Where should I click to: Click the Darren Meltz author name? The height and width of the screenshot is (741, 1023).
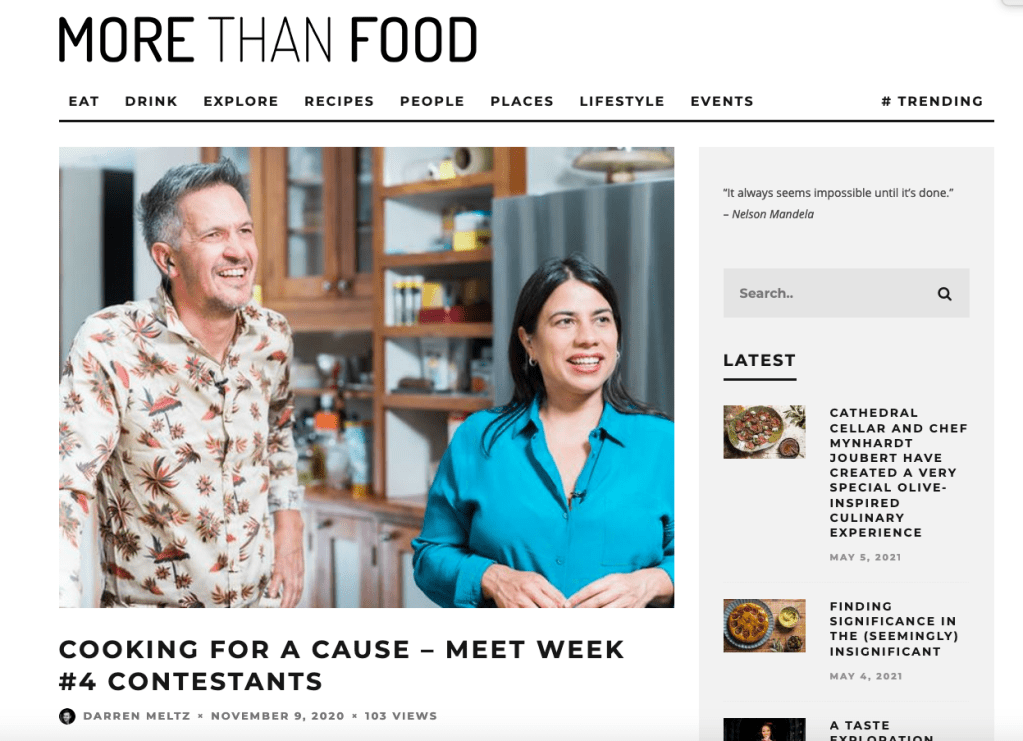point(136,716)
